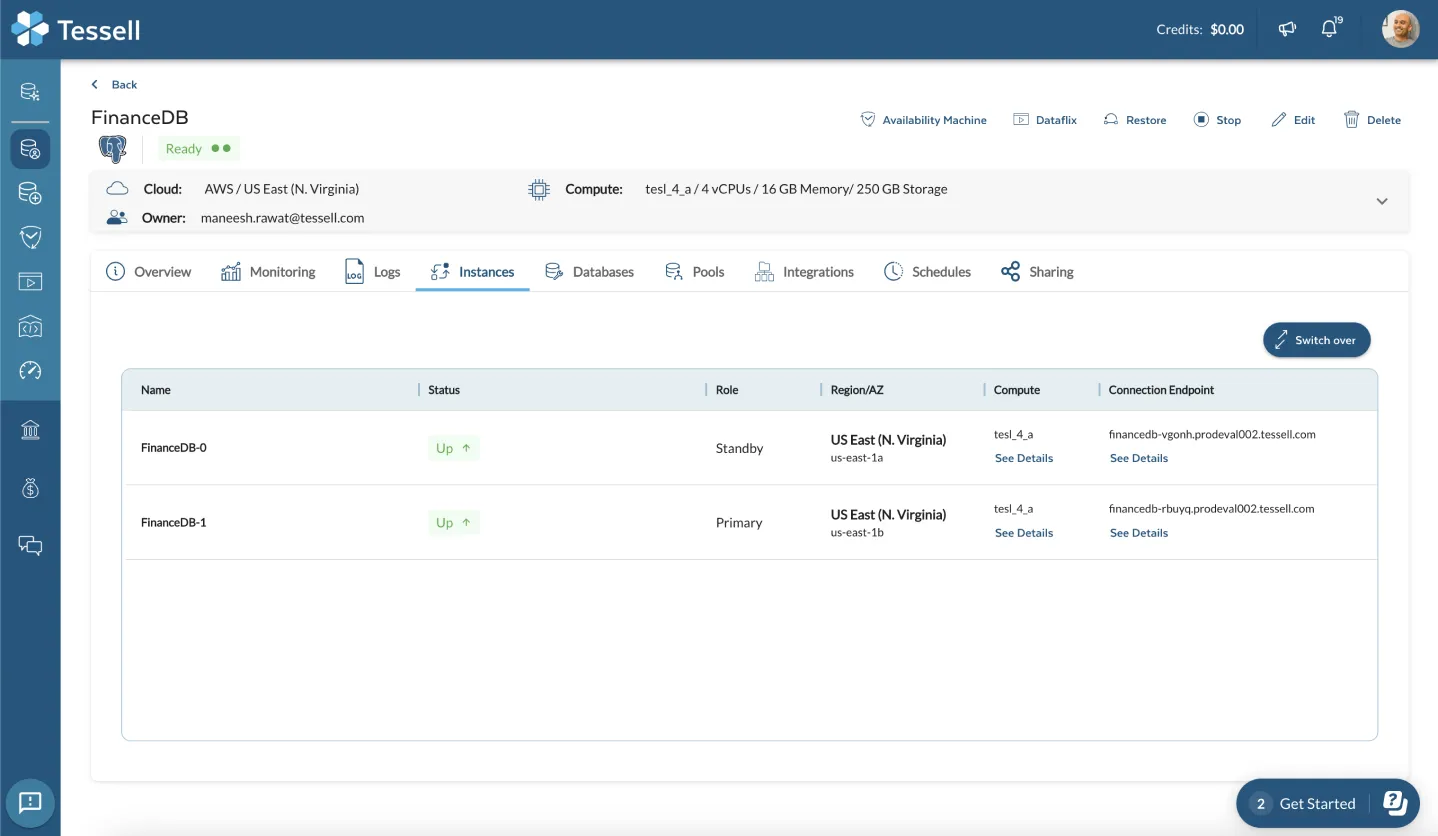Viewport: 1438px width, 836px height.
Task: Open the Databases tab
Action: pyautogui.click(x=589, y=271)
